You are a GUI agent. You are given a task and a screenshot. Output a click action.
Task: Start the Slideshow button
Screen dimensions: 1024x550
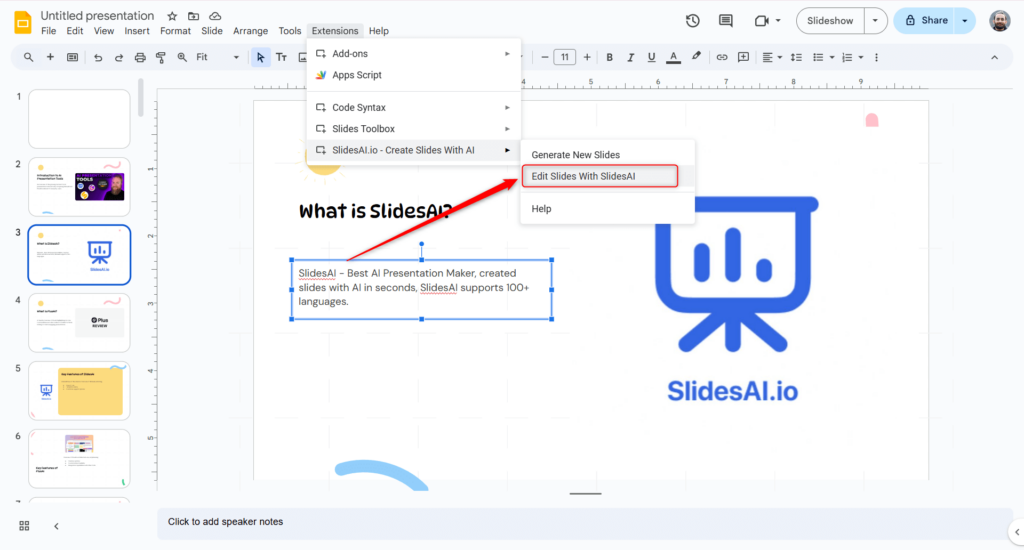(830, 20)
